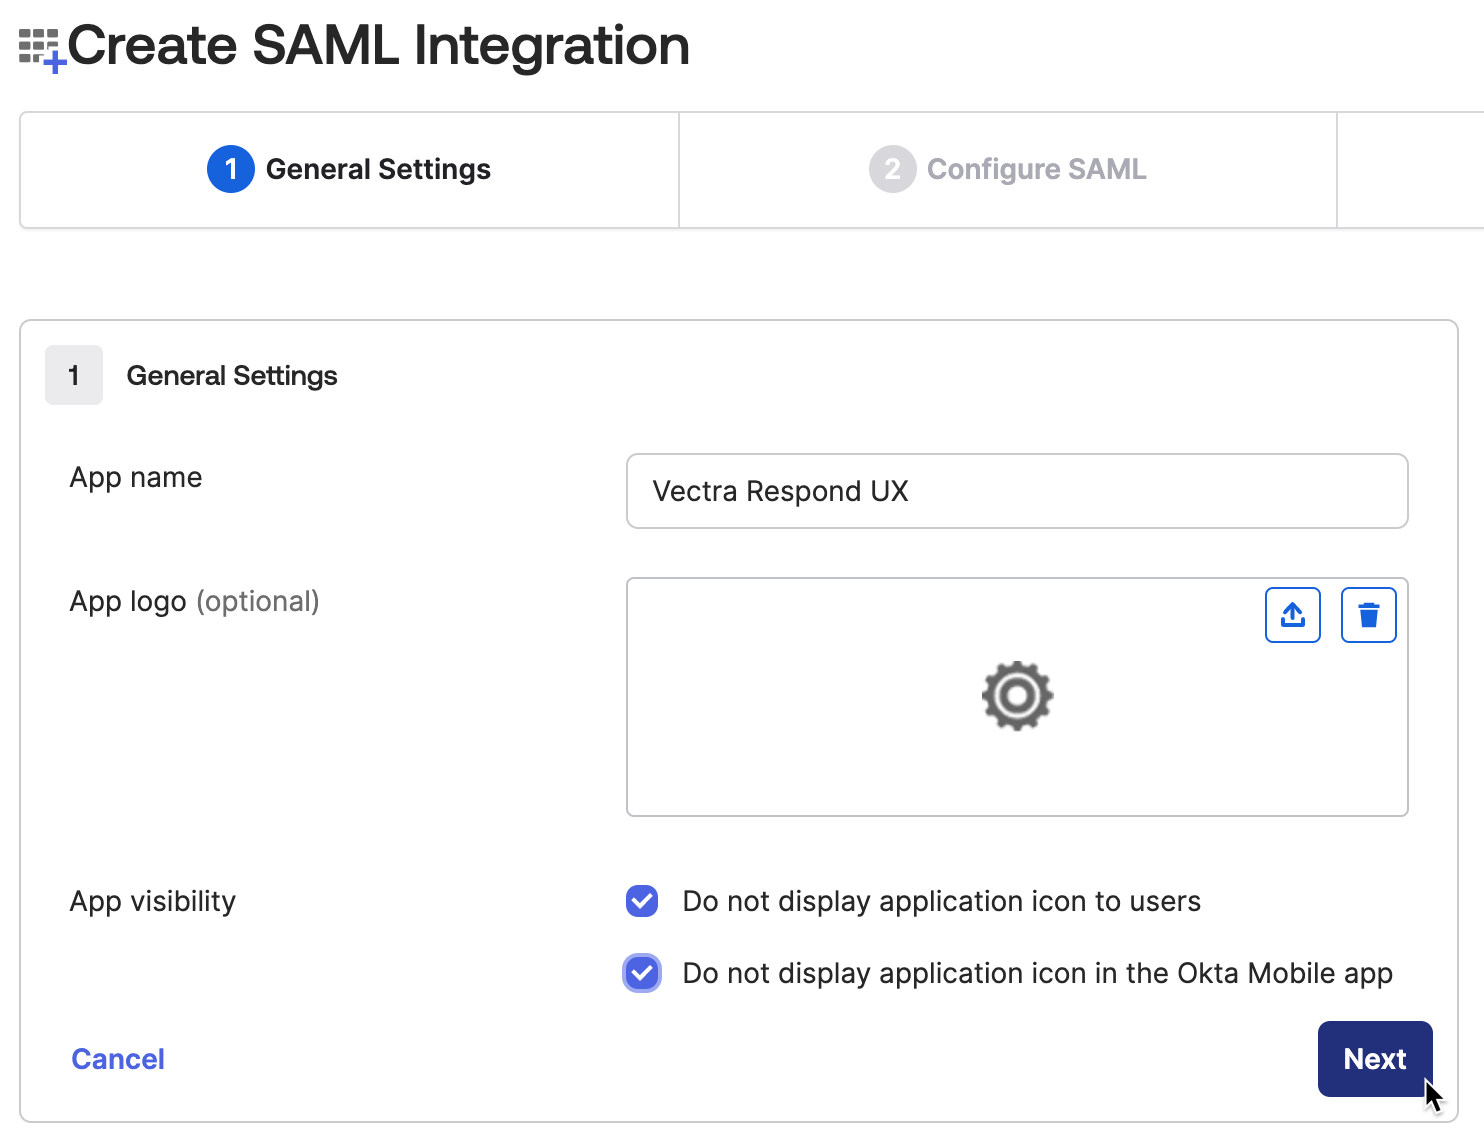Upload a new app logo
Screen dimensions: 1484x1138
tap(1293, 615)
